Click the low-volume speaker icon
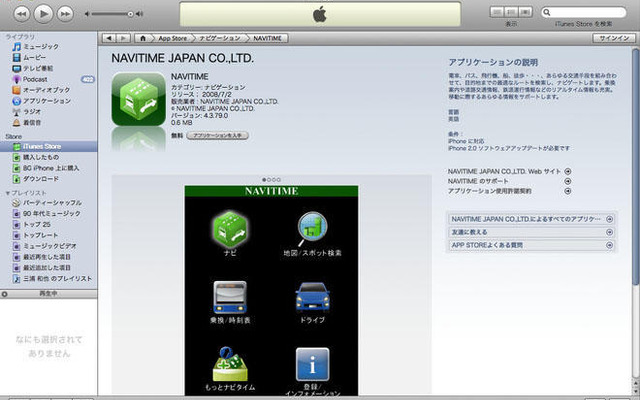 point(87,14)
